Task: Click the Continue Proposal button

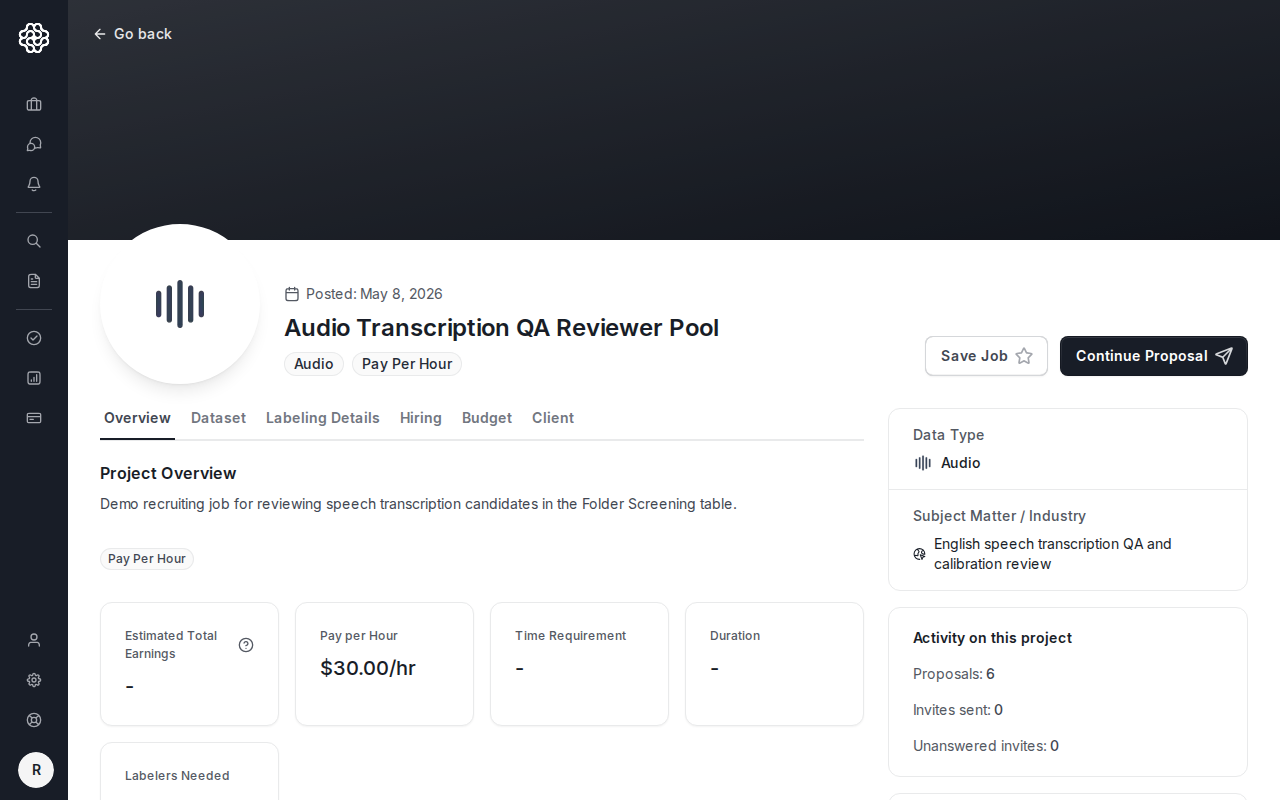Action: (1154, 356)
